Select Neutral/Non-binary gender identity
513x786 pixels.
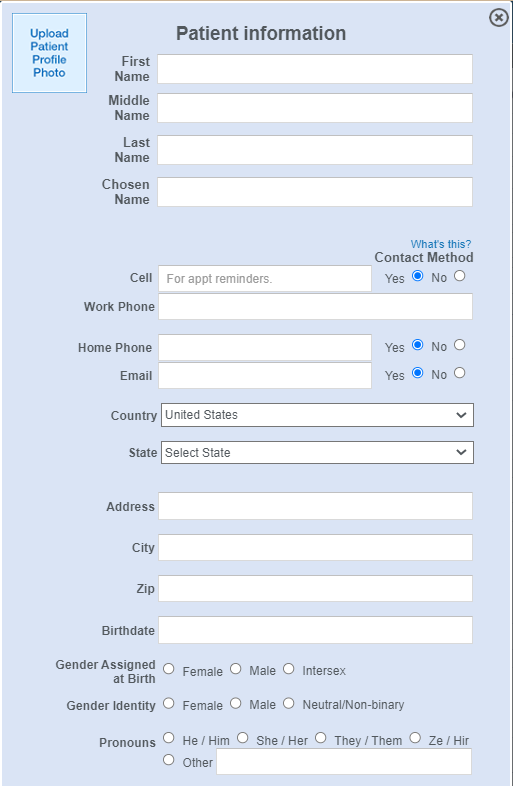pyautogui.click(x=288, y=703)
